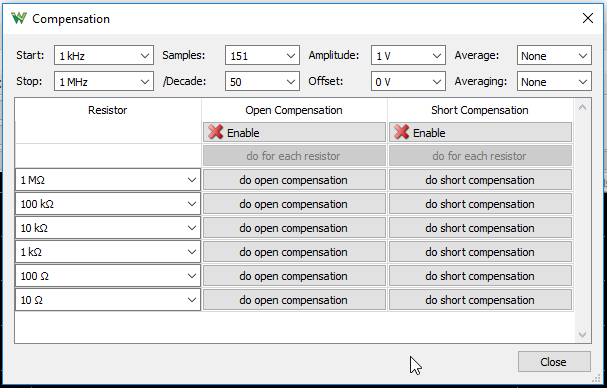Image resolution: width=607 pixels, height=388 pixels.
Task: Open the Samples dropdown showing 151
Action: pyautogui.click(x=262, y=55)
